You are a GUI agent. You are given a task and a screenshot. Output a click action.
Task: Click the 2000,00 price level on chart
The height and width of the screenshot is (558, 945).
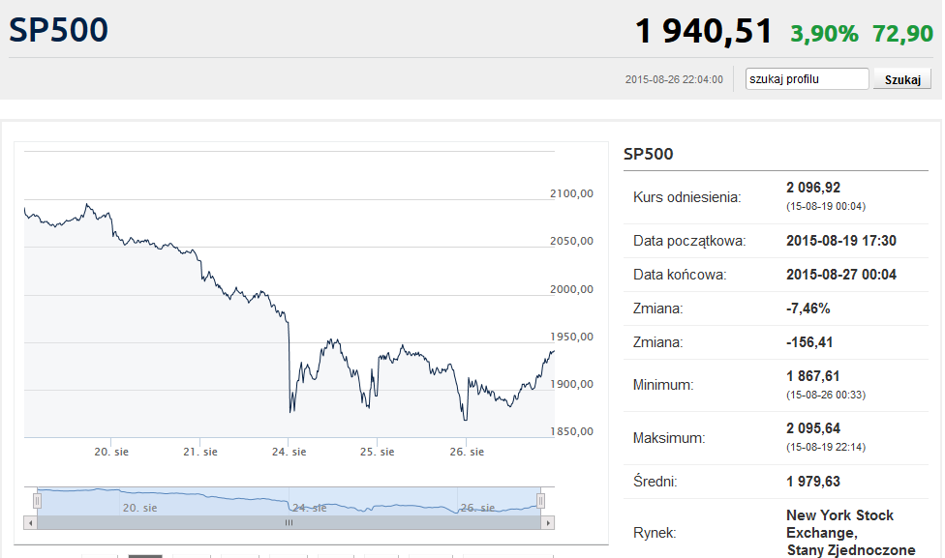[572, 289]
